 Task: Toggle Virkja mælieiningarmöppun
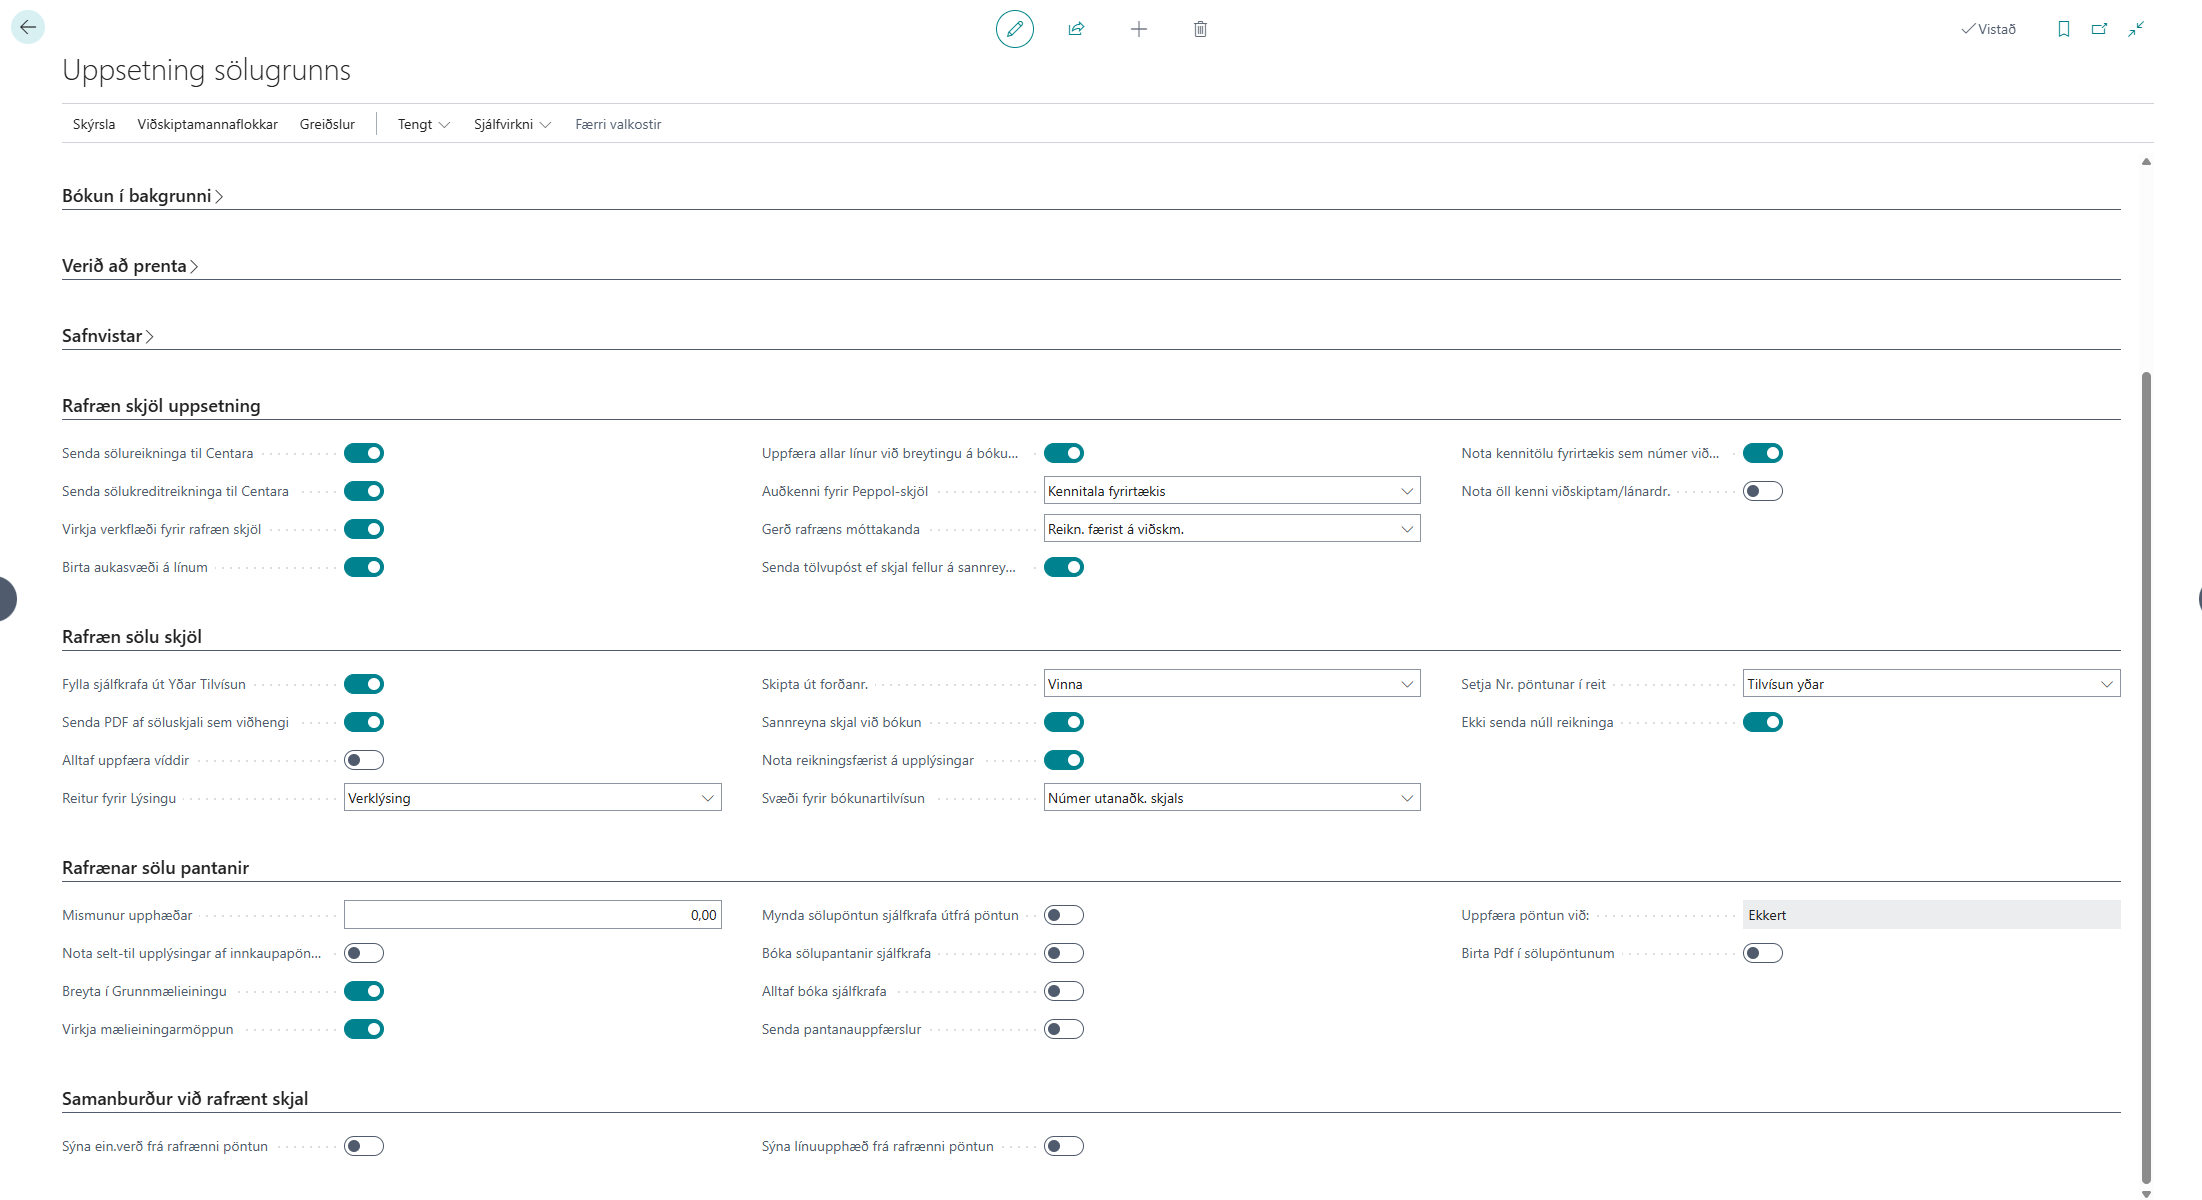point(364,1029)
